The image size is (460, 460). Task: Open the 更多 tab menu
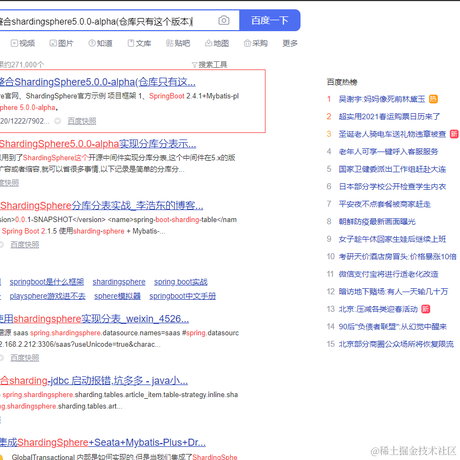click(290, 43)
